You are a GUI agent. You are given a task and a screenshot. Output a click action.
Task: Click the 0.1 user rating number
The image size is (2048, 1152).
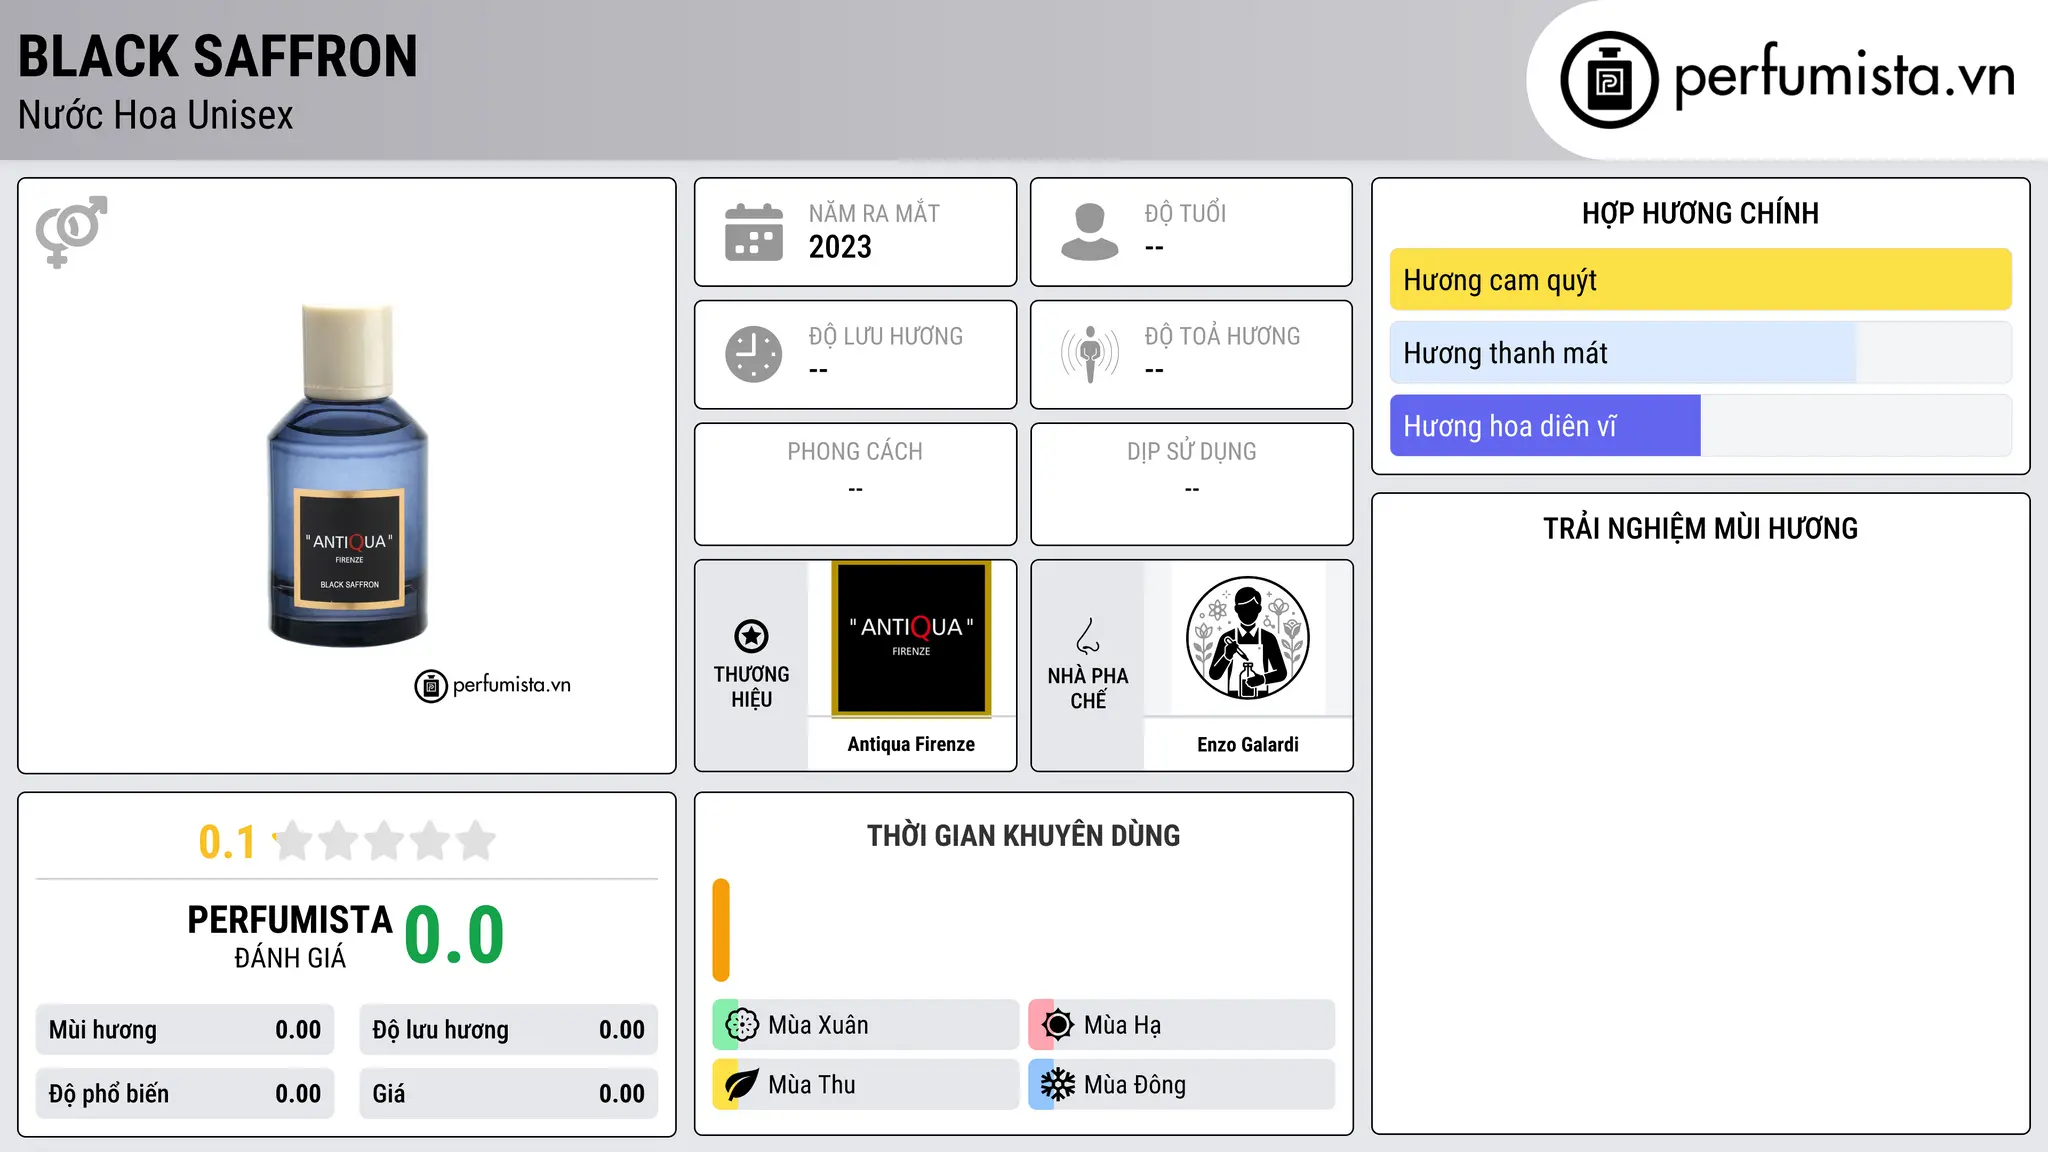(x=227, y=842)
